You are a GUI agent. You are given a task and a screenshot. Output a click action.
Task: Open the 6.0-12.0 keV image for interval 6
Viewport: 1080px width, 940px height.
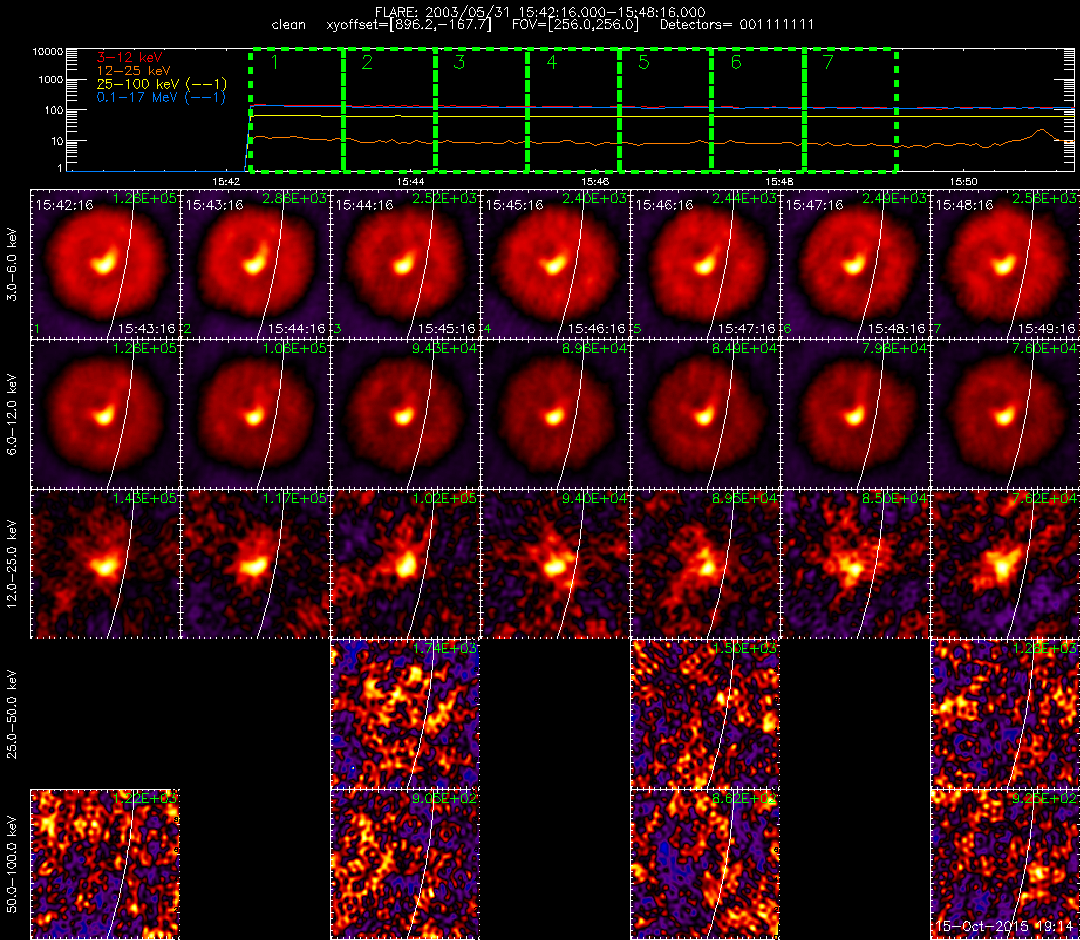[x=855, y=415]
